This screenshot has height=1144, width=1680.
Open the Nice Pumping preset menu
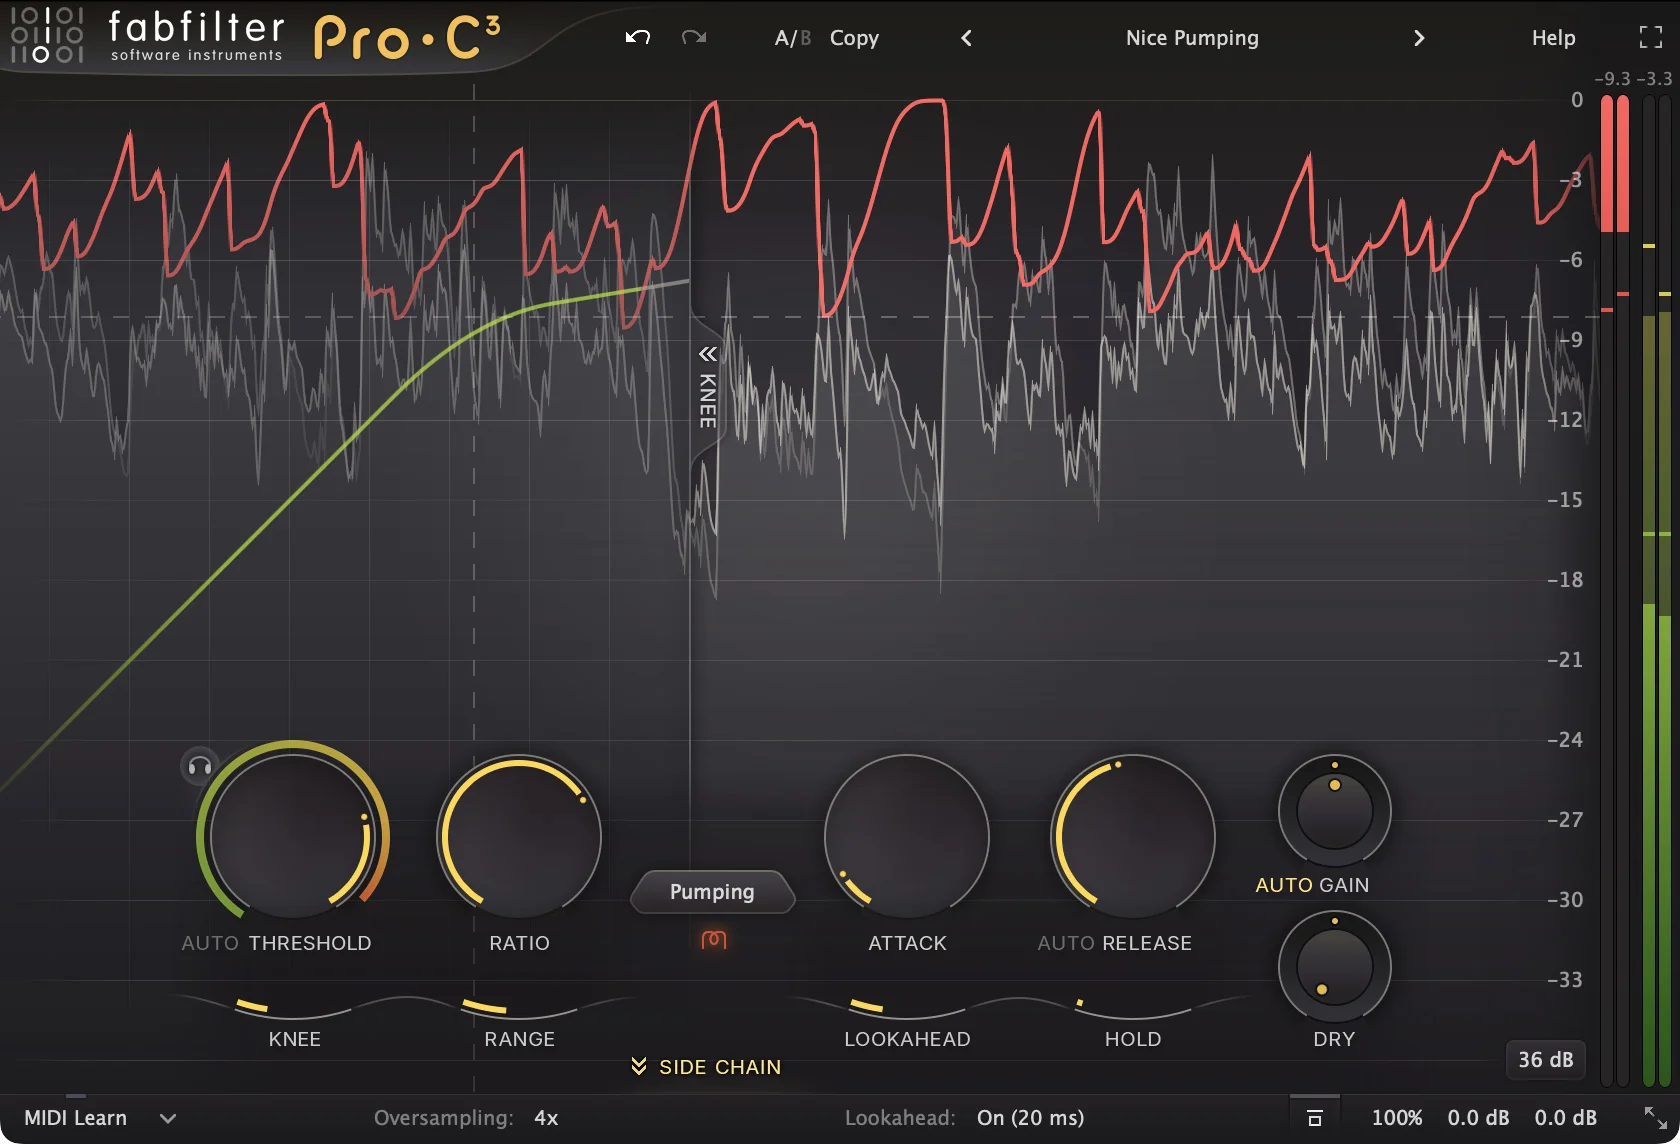[x=1191, y=38]
